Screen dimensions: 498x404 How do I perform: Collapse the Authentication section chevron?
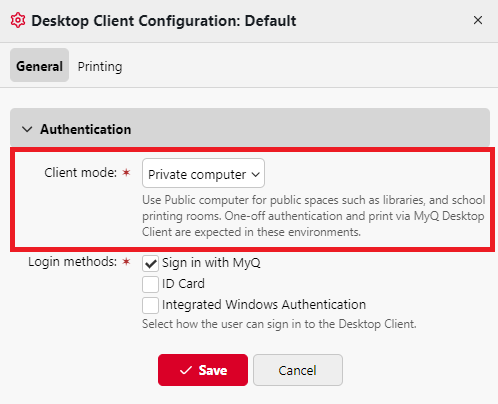pyautogui.click(x=27, y=129)
